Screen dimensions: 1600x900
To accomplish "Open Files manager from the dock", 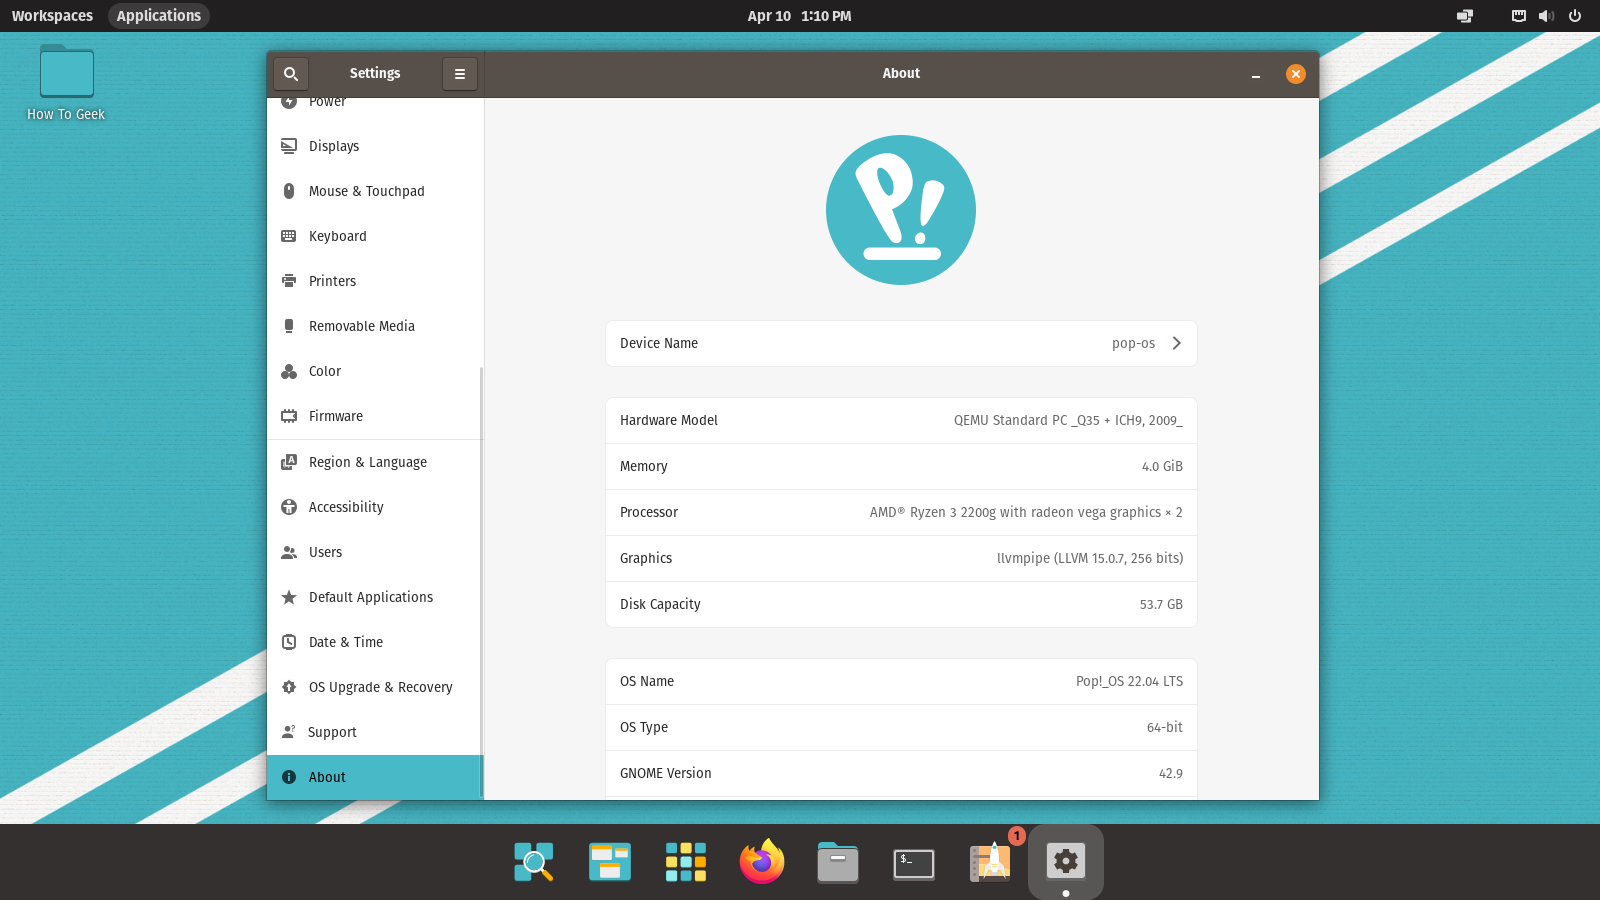I will (x=838, y=861).
